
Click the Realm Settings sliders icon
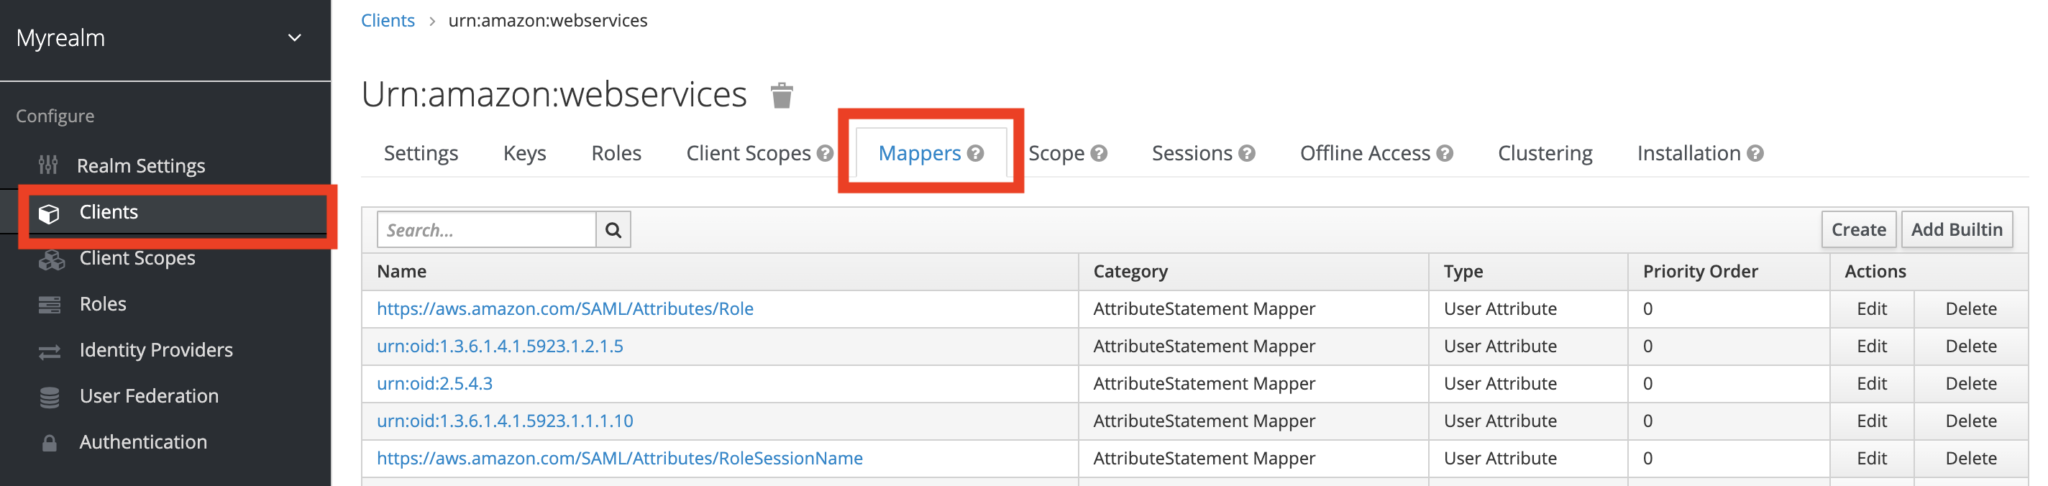coord(48,165)
